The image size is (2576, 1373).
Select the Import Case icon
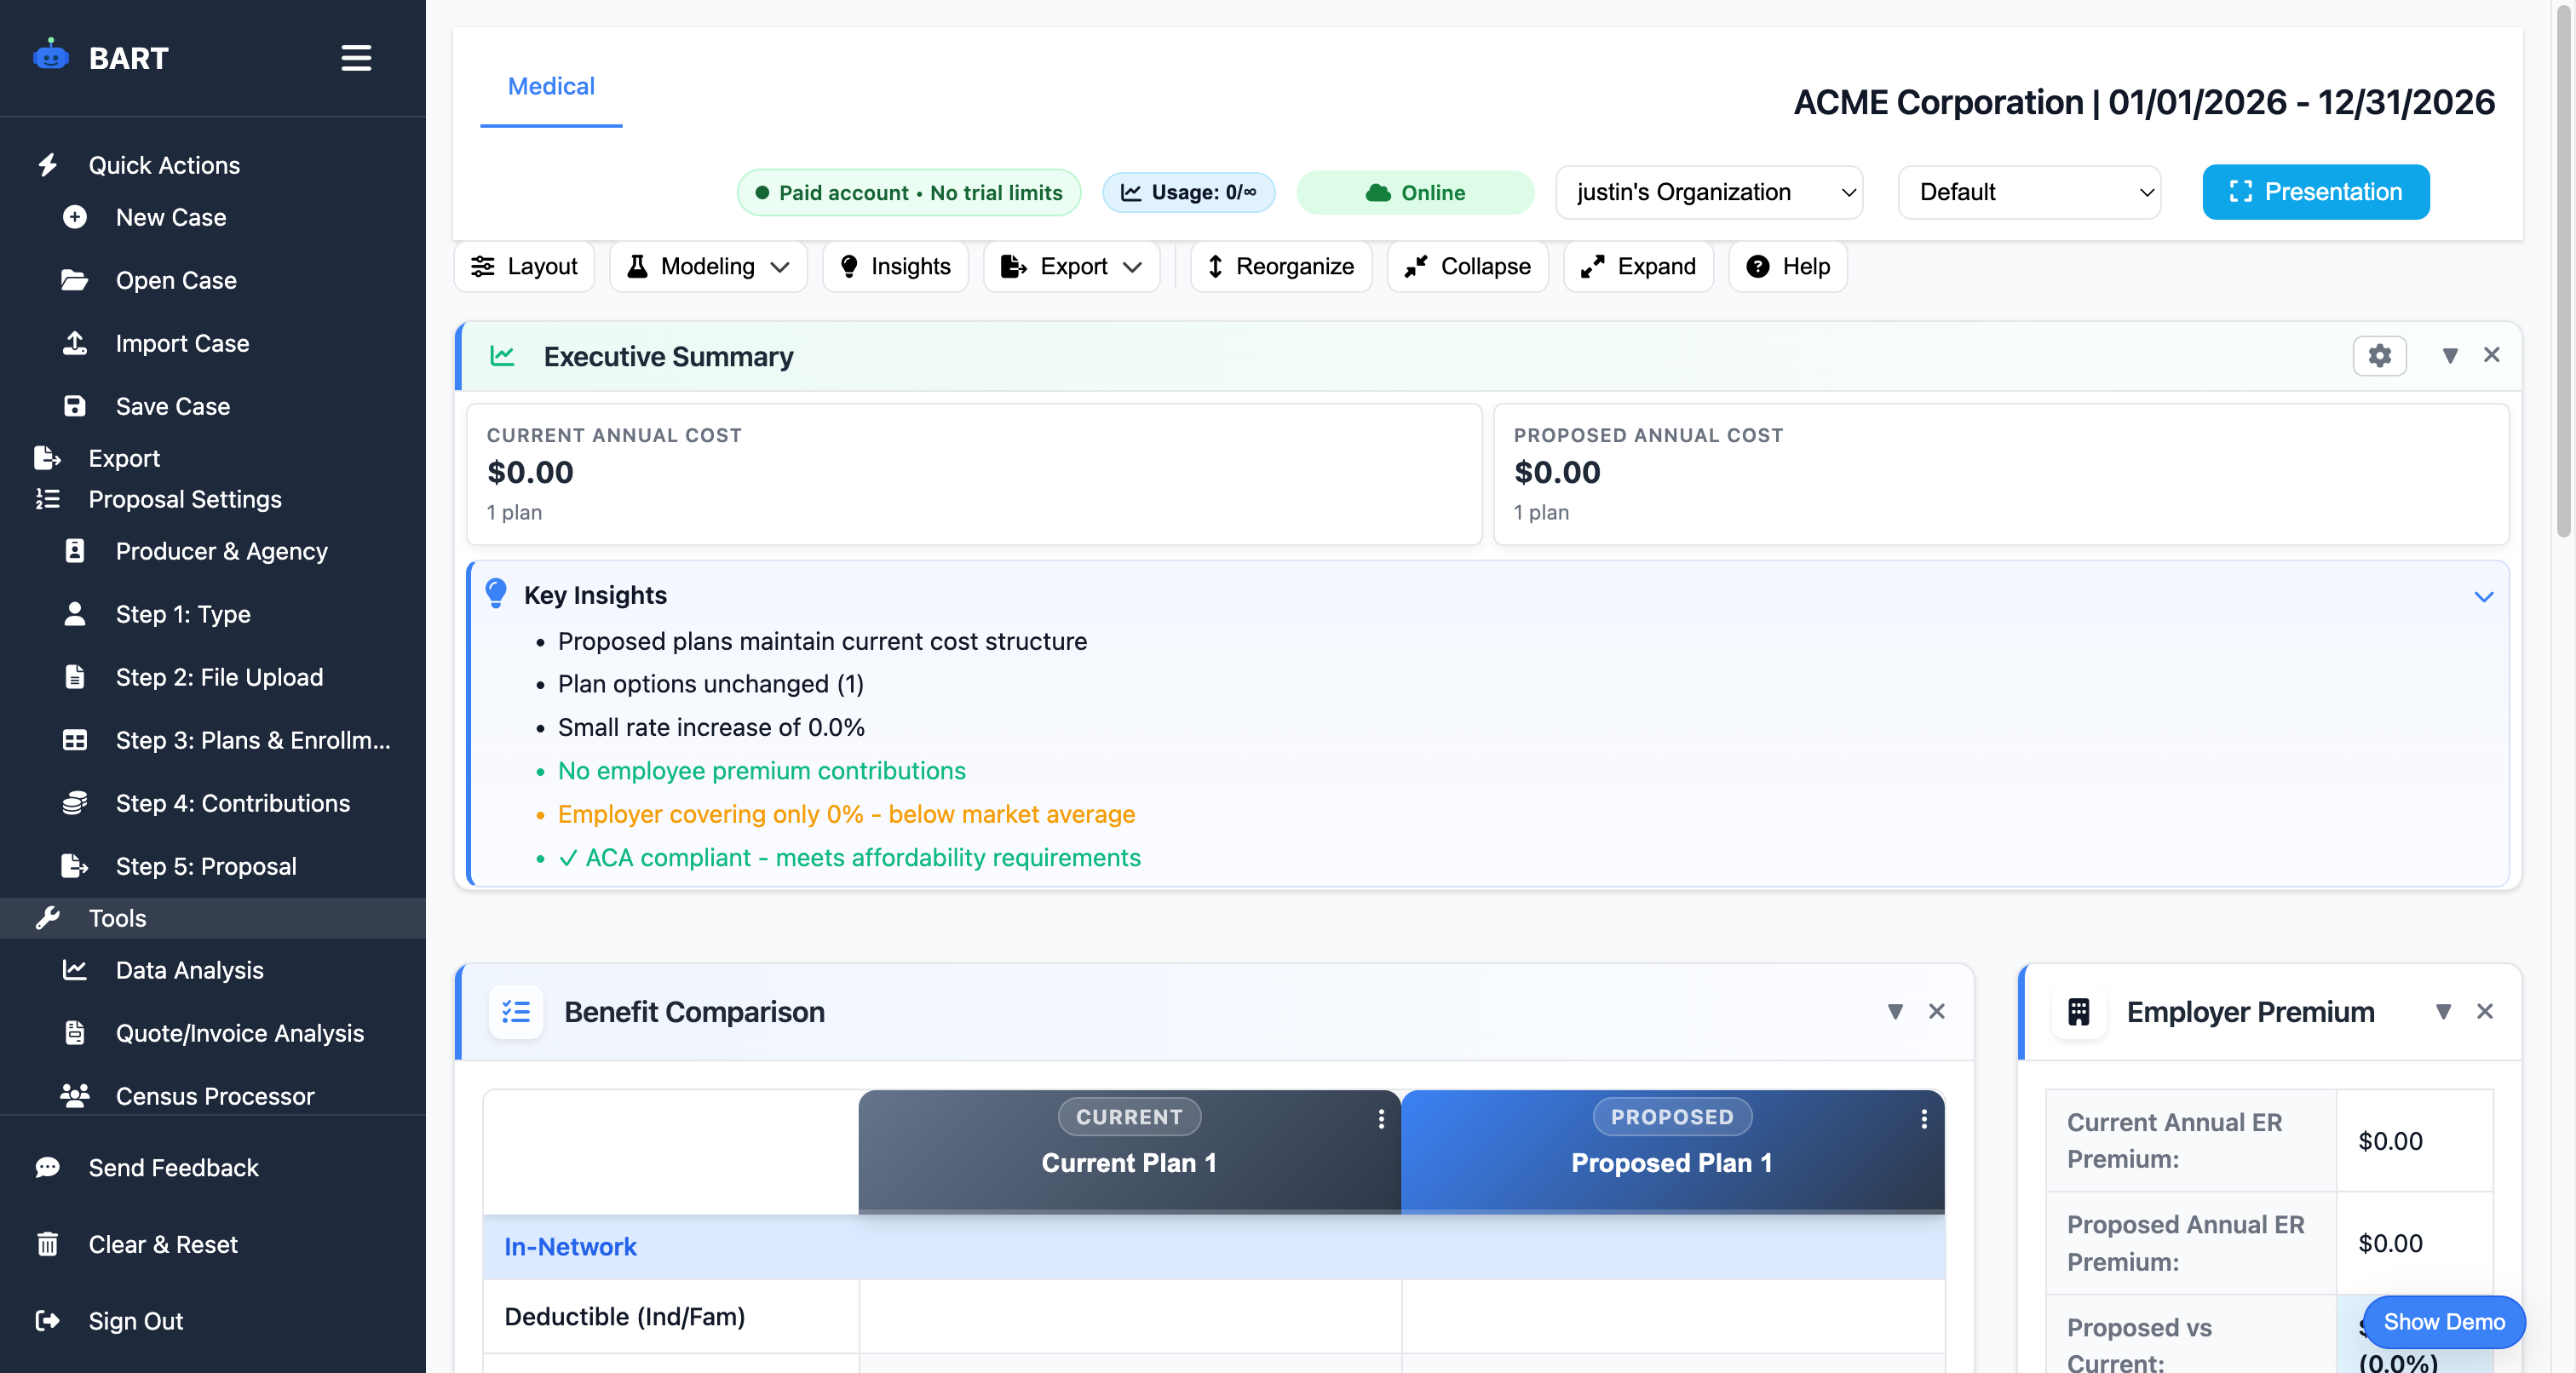[x=75, y=343]
